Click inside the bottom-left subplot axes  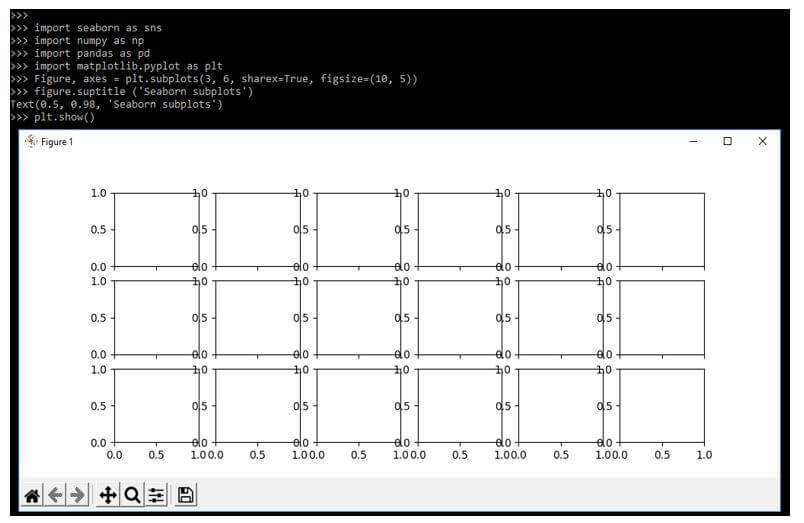[156, 406]
